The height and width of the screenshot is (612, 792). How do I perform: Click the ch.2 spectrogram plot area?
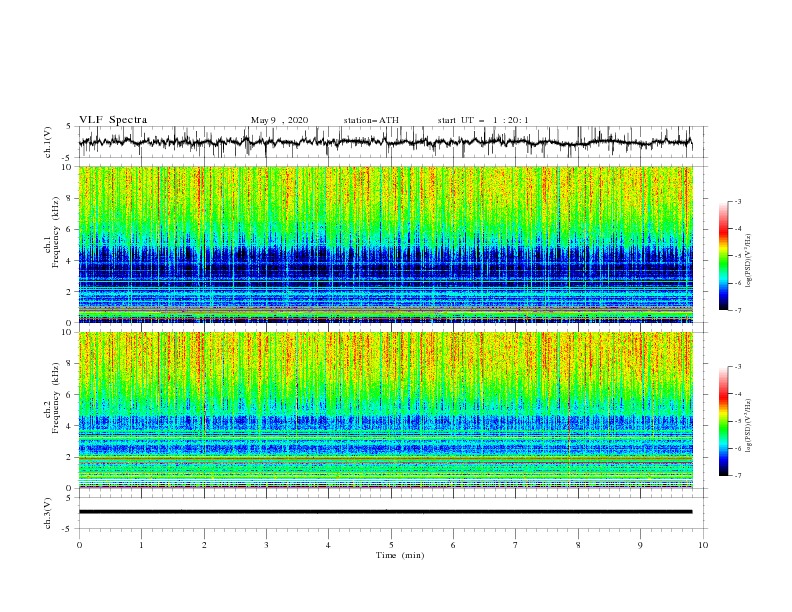coord(385,410)
